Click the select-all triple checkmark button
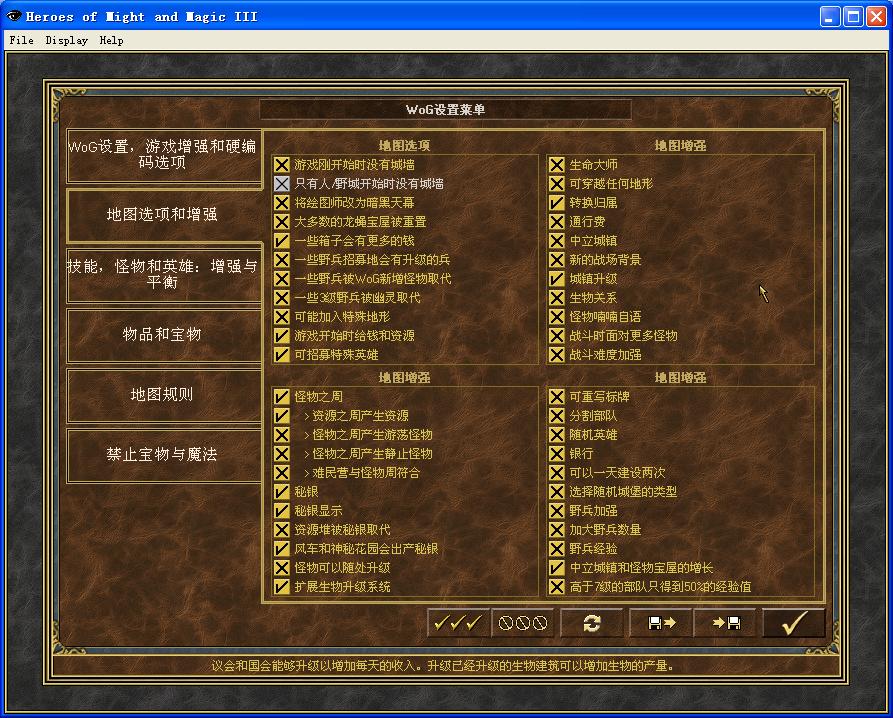Image resolution: width=893 pixels, height=718 pixels. (x=458, y=623)
